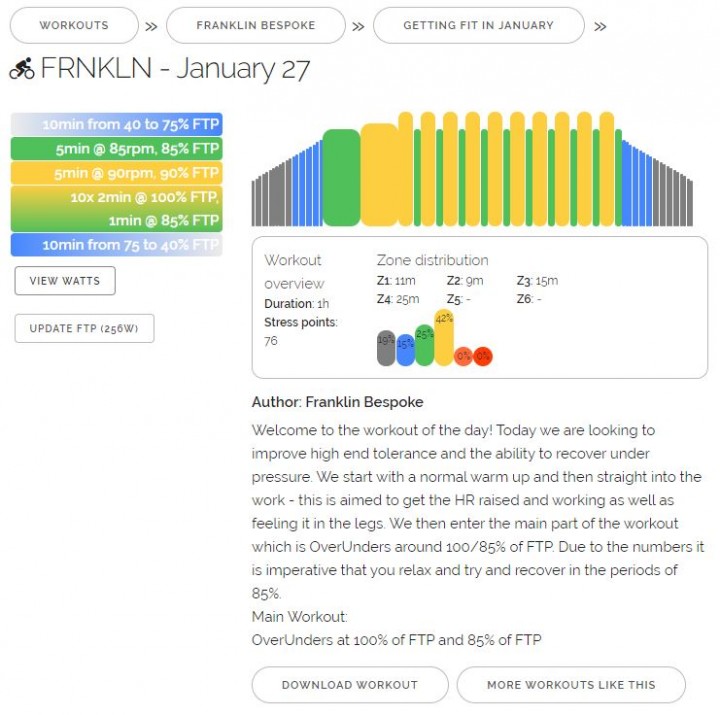The width and height of the screenshot is (720, 715).
Task: Select the green 5min @ 85rpm step
Action: click(x=117, y=149)
